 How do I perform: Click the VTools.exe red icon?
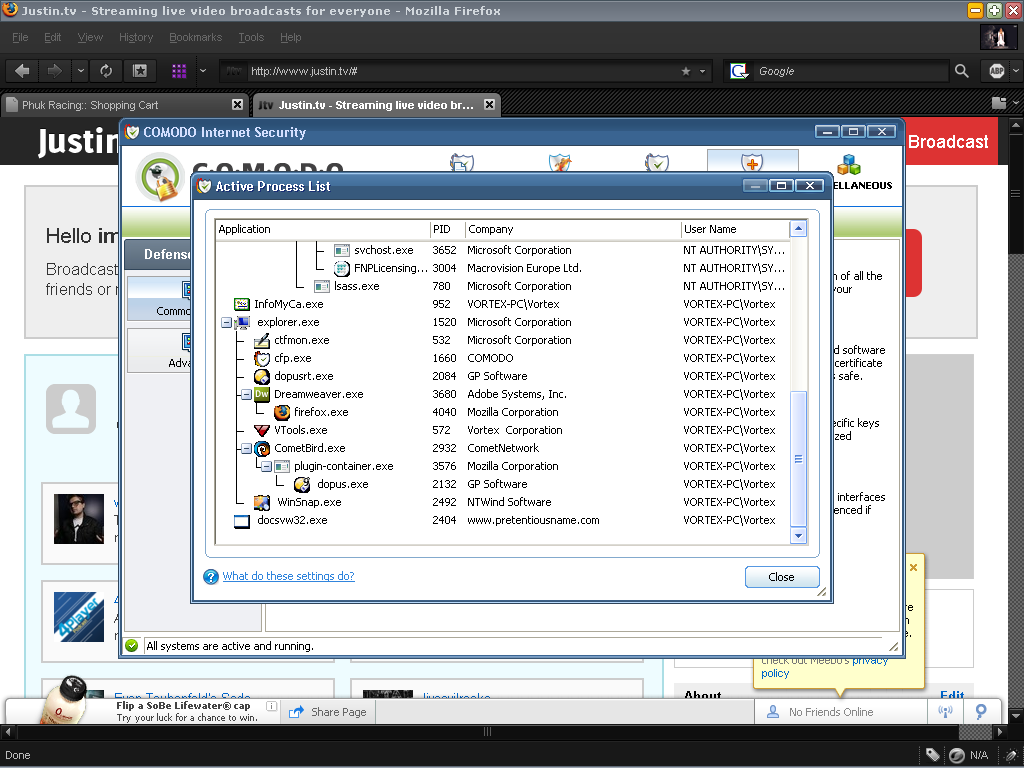(262, 430)
